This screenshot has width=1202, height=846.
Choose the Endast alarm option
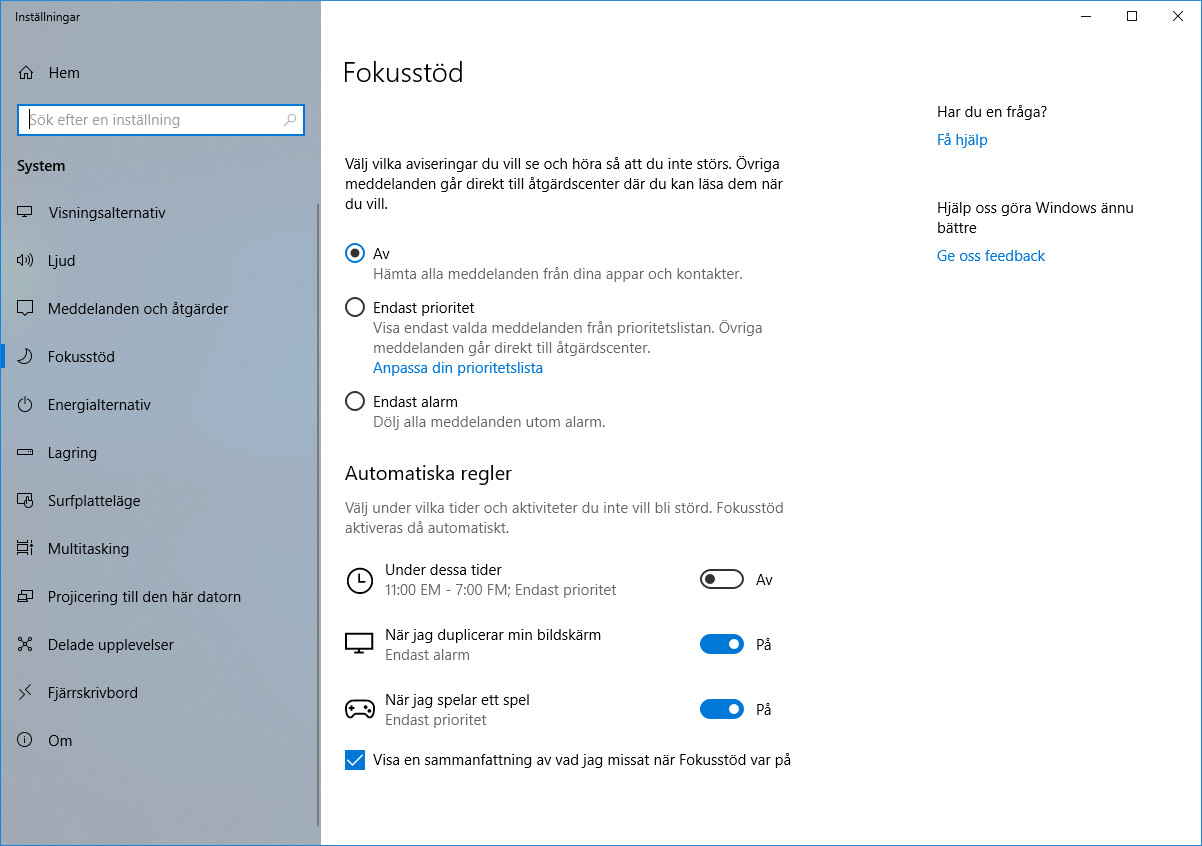354,400
